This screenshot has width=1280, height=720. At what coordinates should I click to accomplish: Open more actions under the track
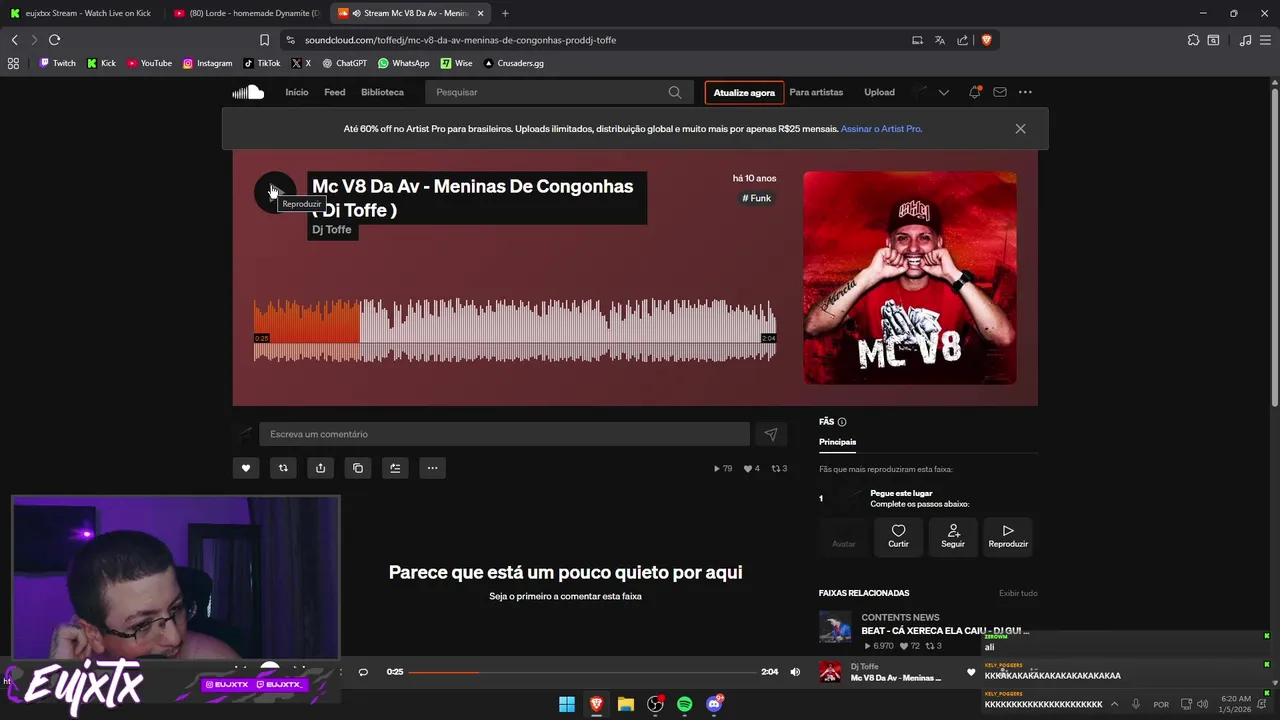tap(432, 468)
